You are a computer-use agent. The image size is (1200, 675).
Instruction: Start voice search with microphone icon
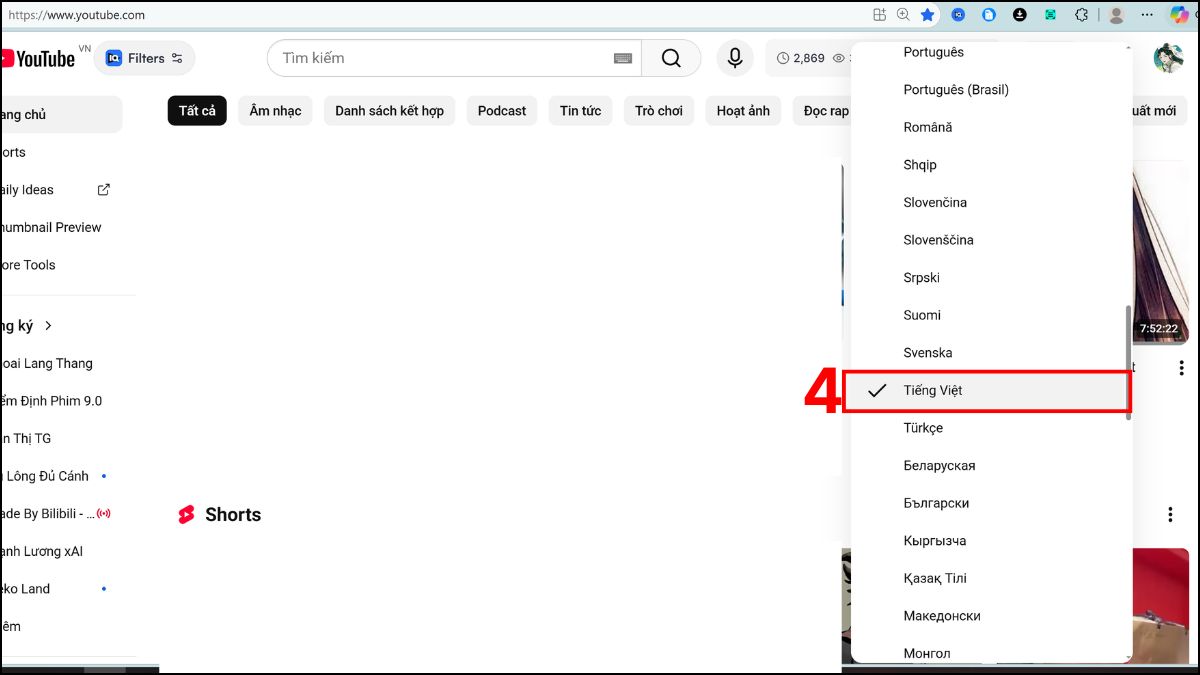[735, 58]
